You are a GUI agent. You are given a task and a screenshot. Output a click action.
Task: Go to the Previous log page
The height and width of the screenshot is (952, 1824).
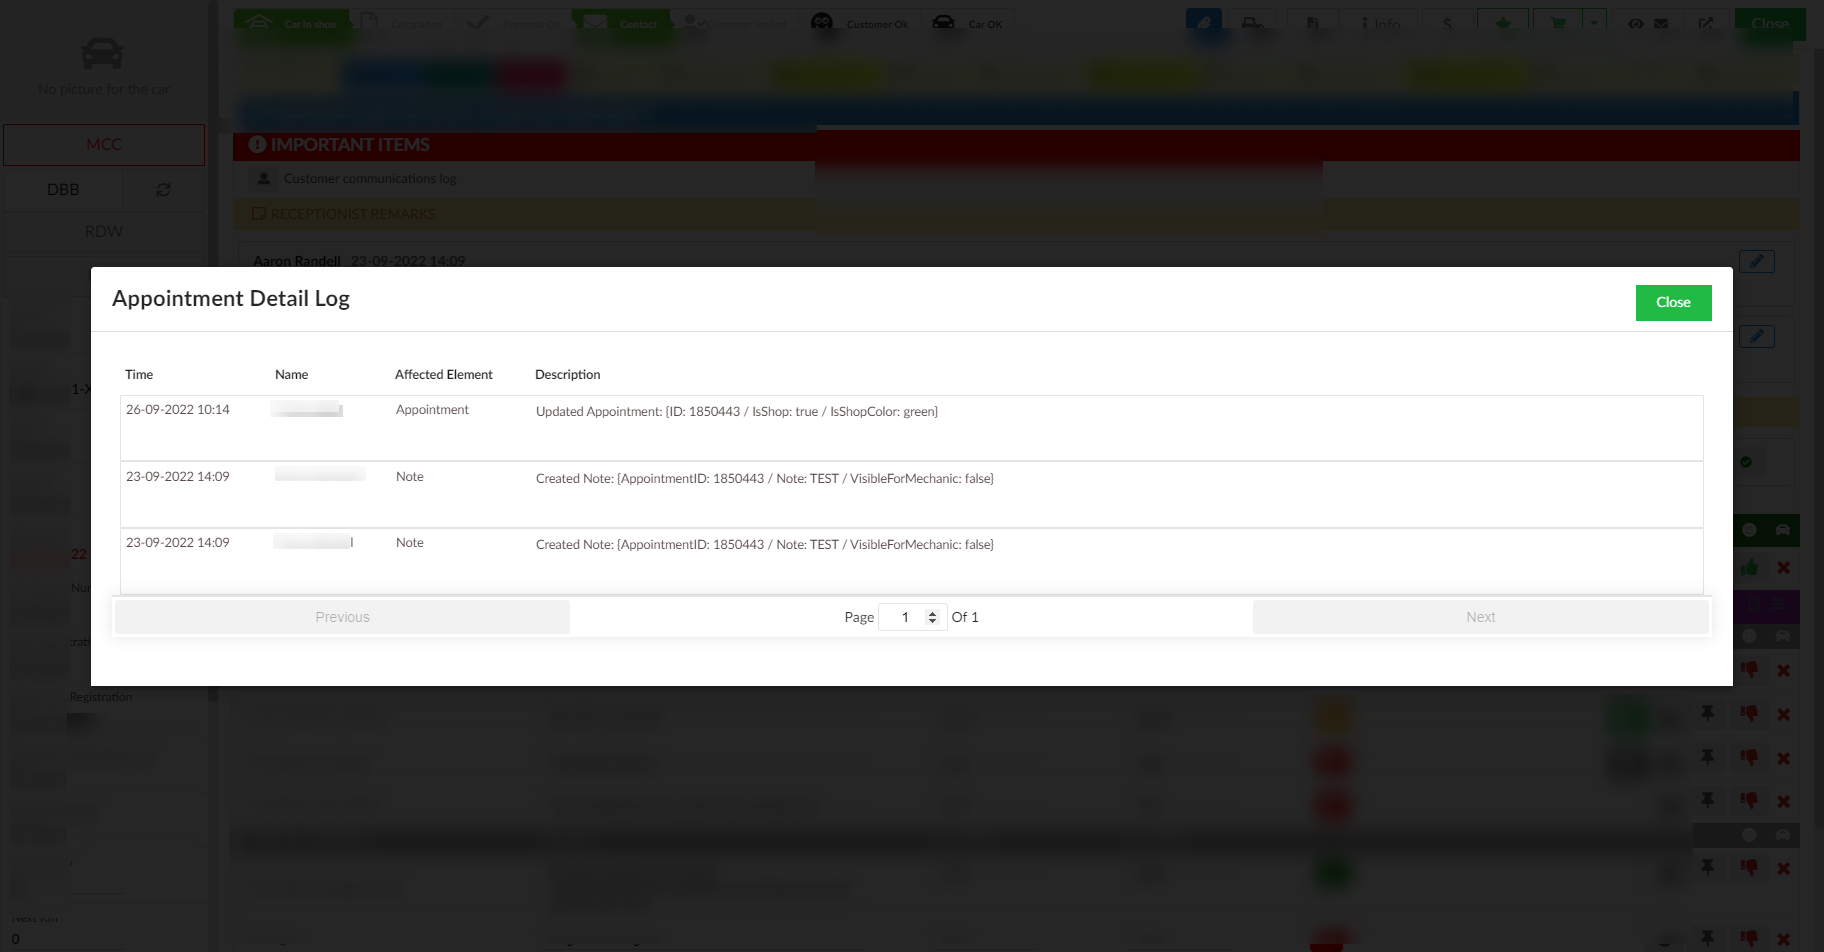click(342, 617)
